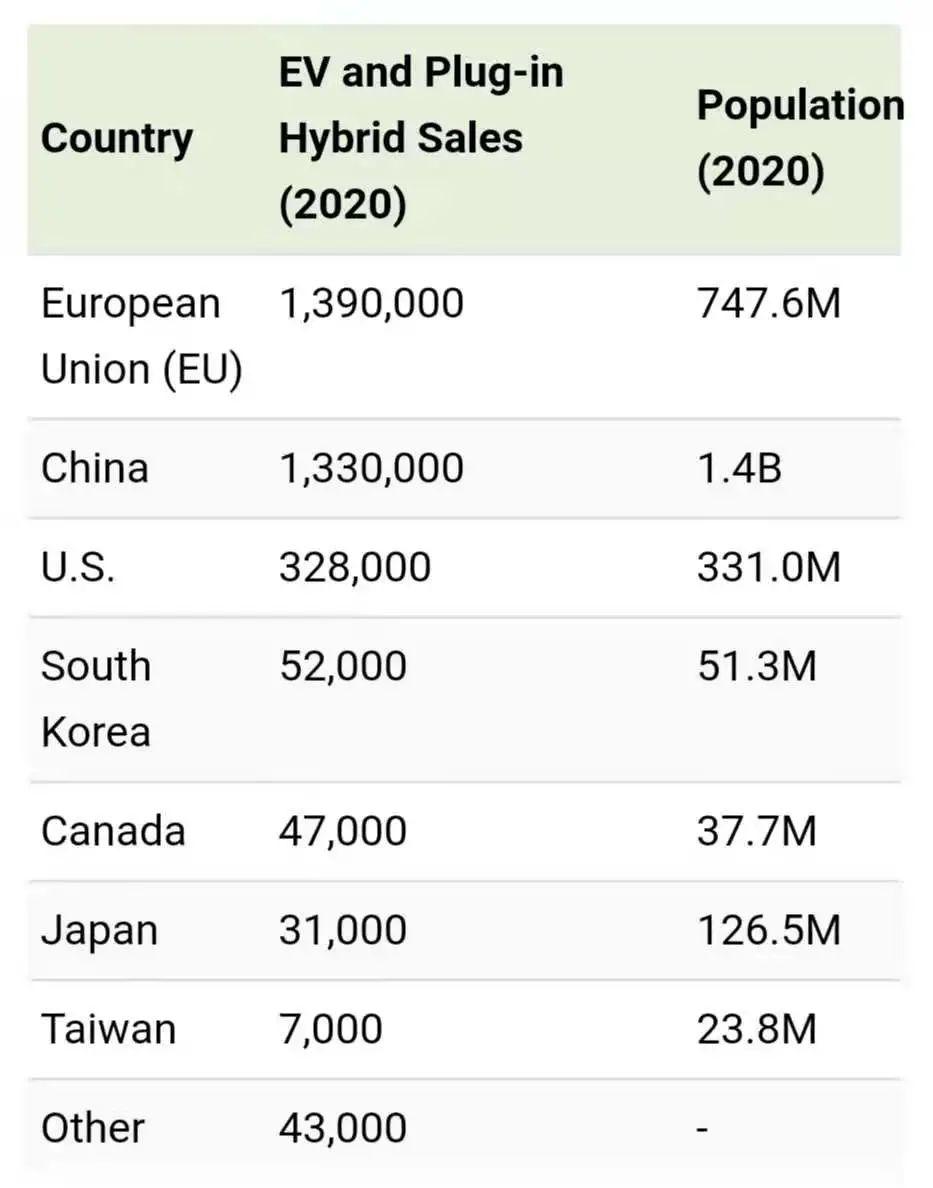Image resolution: width=933 pixels, height=1188 pixels.
Task: Click the 43,000 sales value
Action: point(343,1128)
